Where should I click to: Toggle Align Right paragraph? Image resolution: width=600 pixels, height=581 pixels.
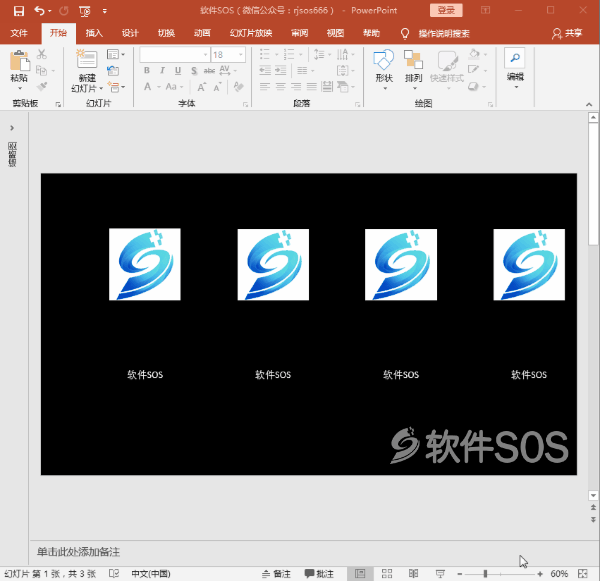pyautogui.click(x=296, y=87)
